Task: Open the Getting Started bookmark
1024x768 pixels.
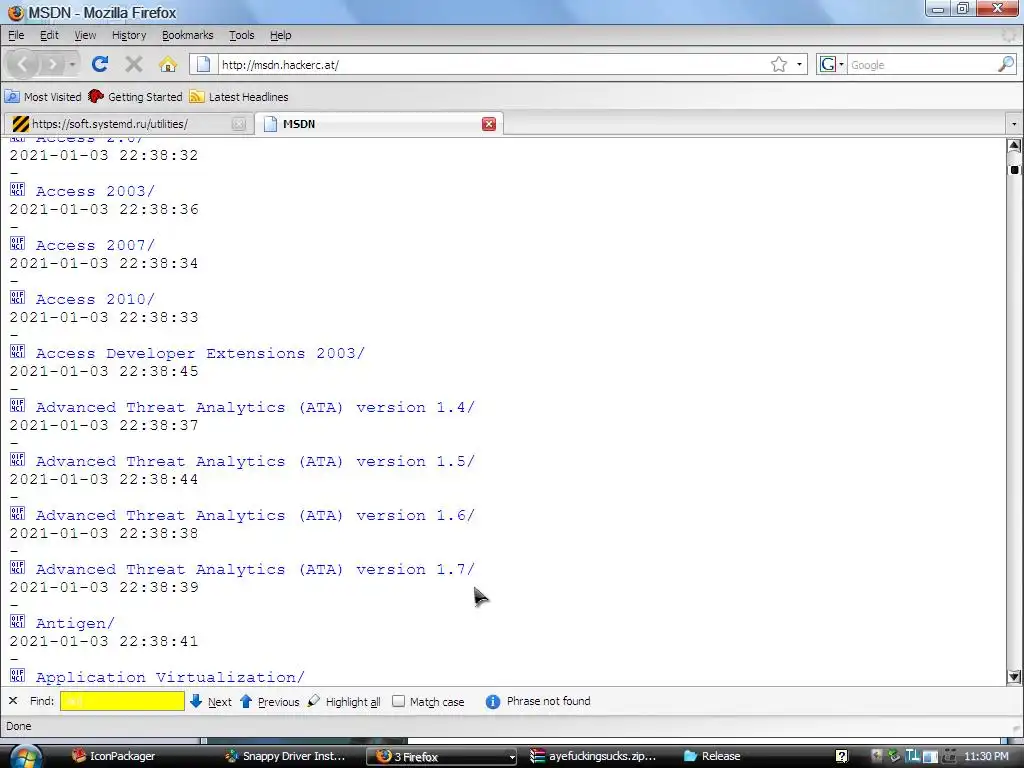Action: [x=135, y=97]
